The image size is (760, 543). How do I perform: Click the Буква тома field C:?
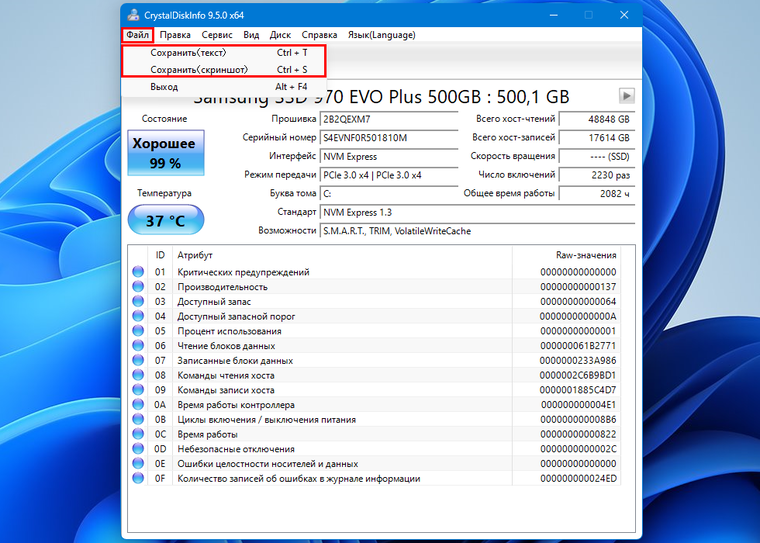click(389, 193)
